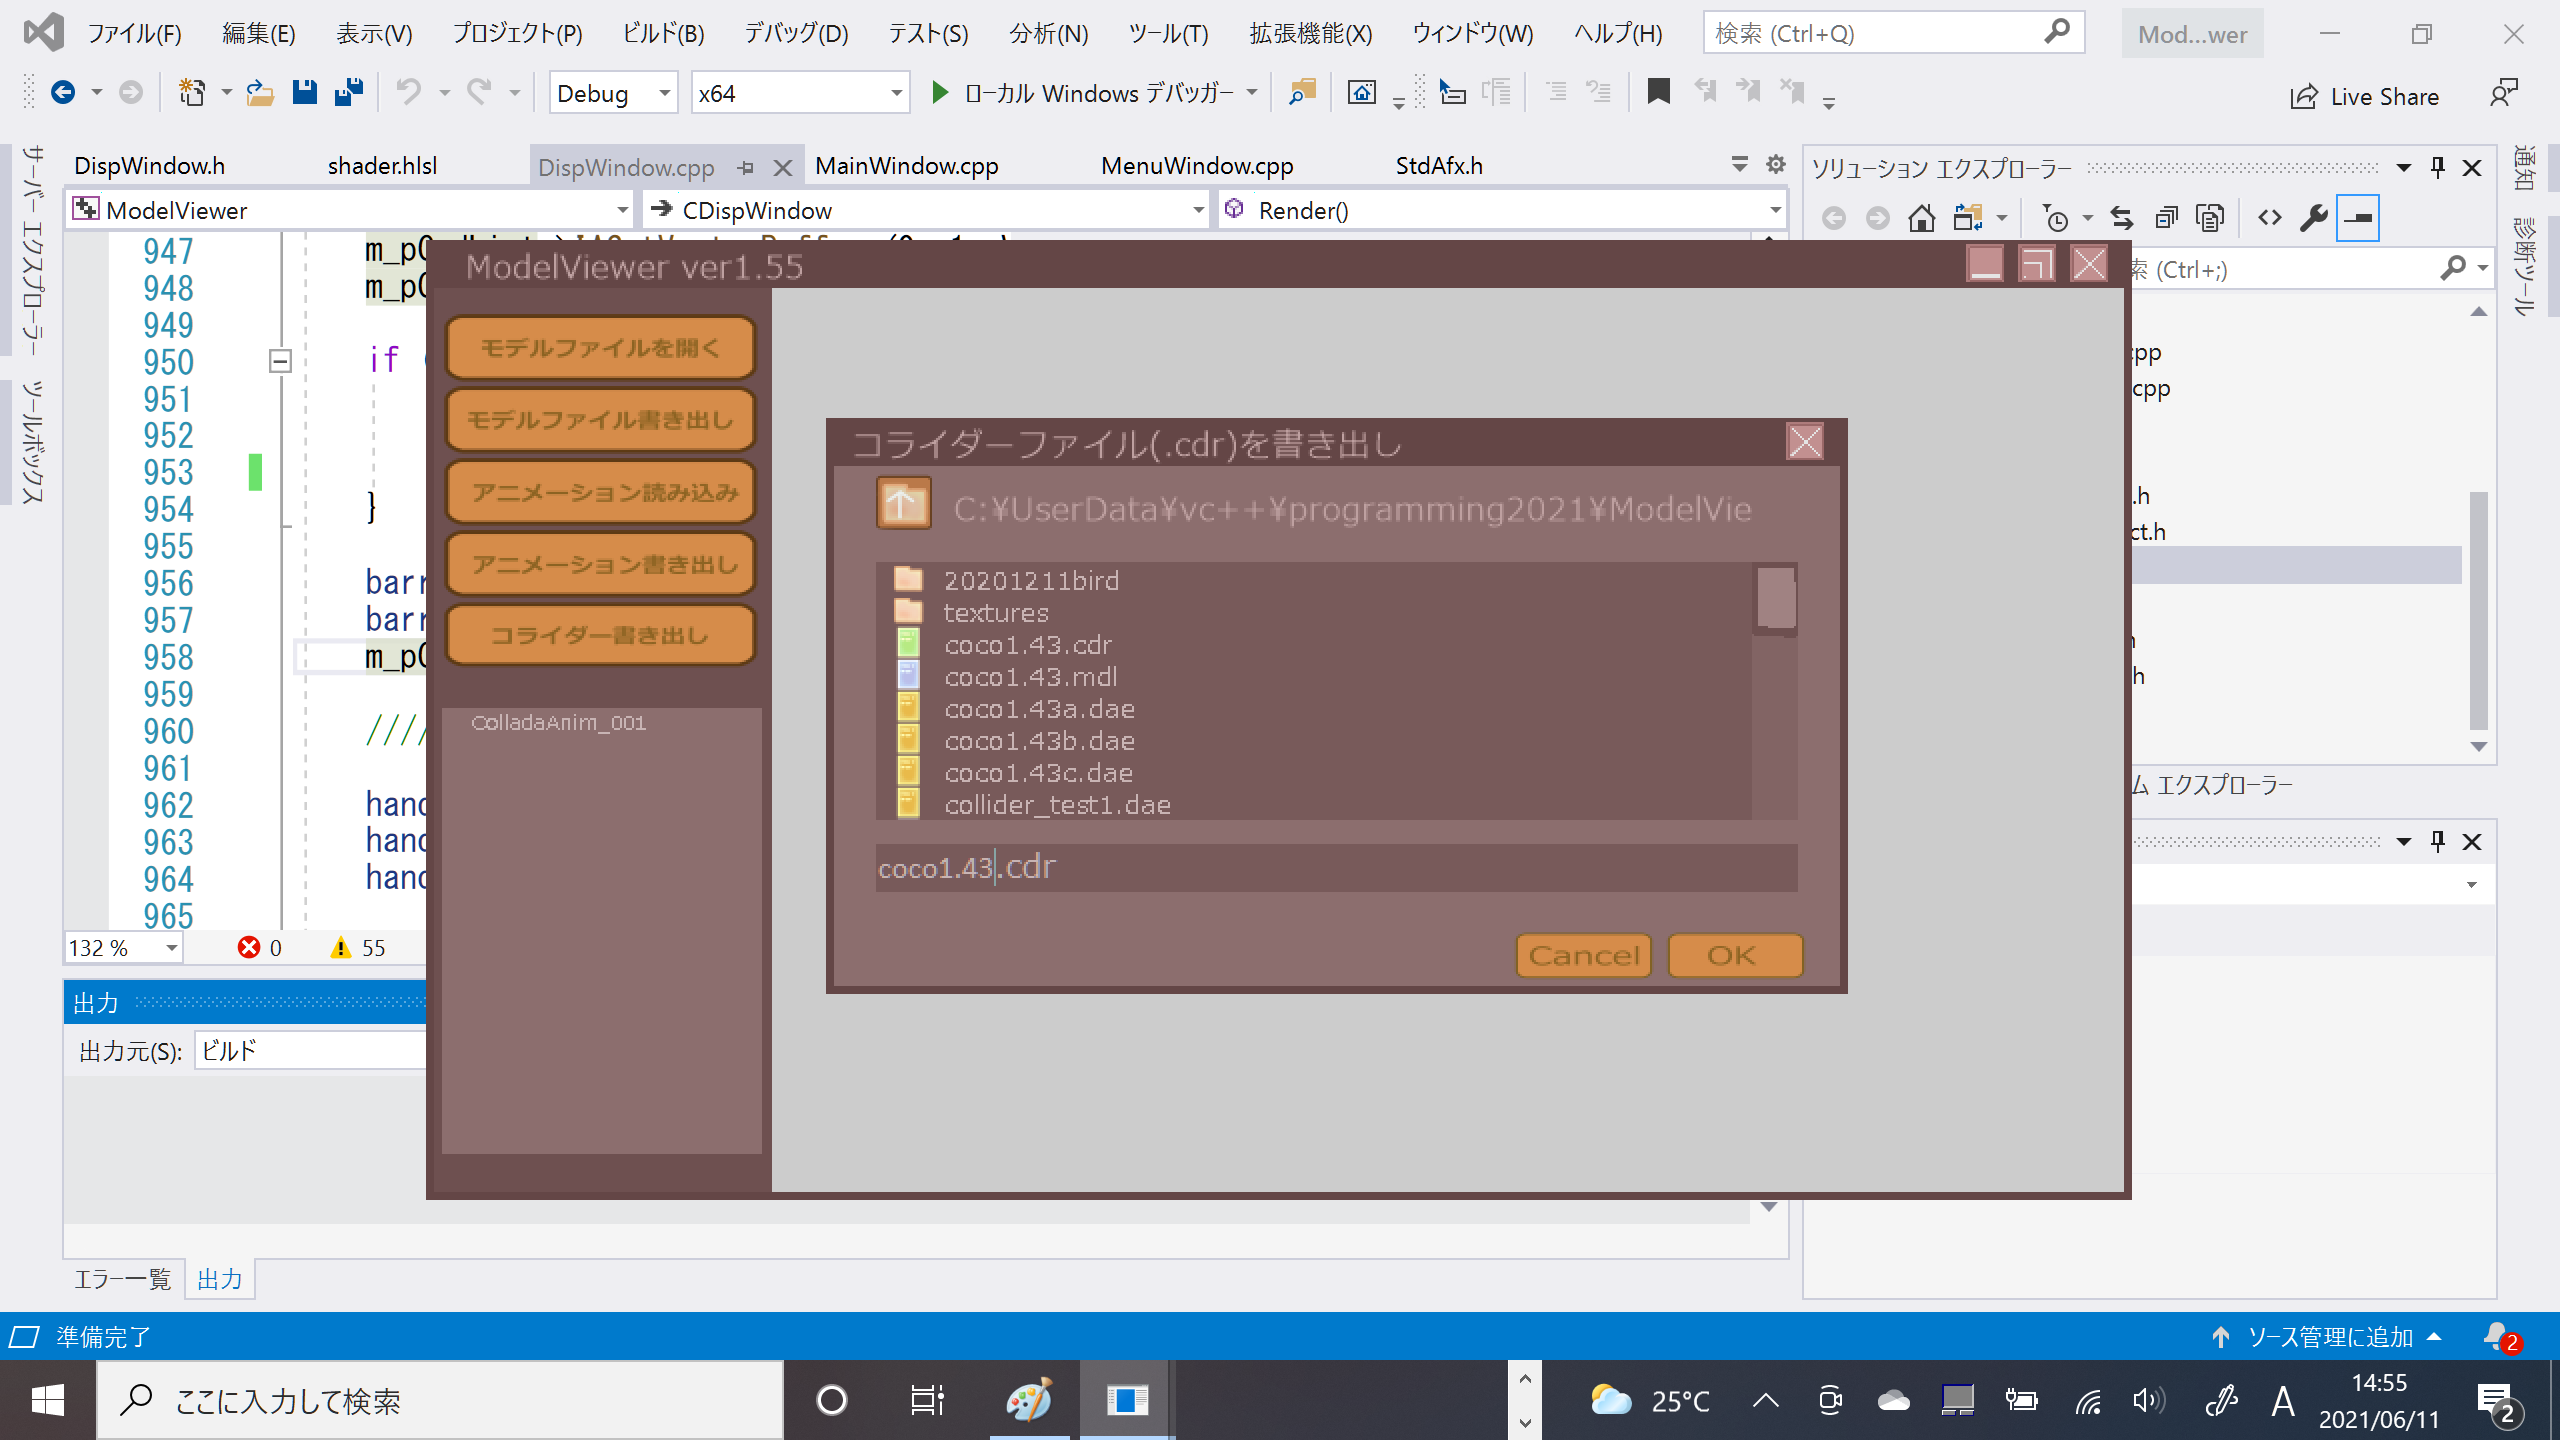Toggle pin on DispWindow.cpp tab
Screen dimensions: 2560x1440
coord(746,168)
